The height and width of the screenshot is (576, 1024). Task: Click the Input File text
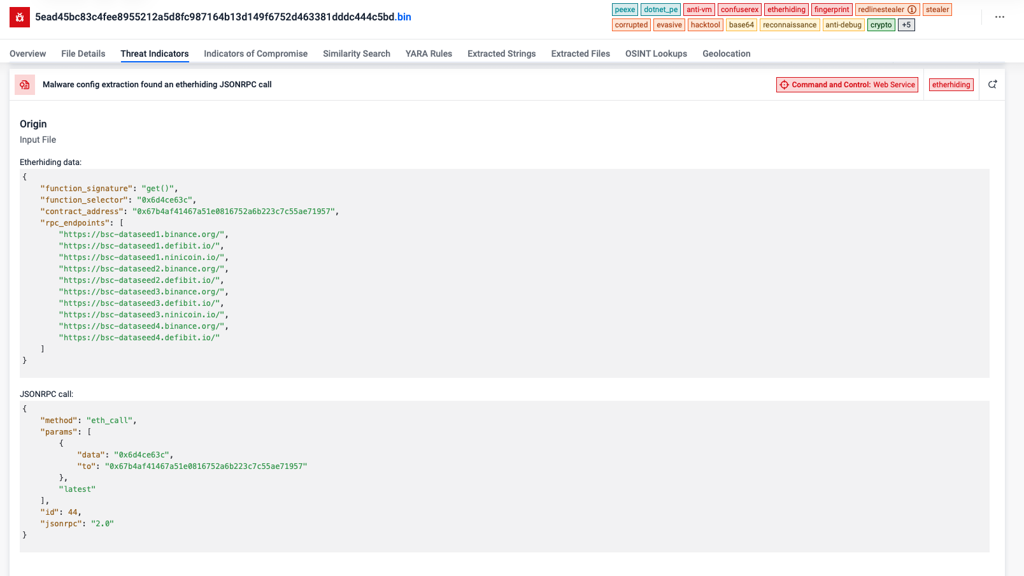point(38,140)
